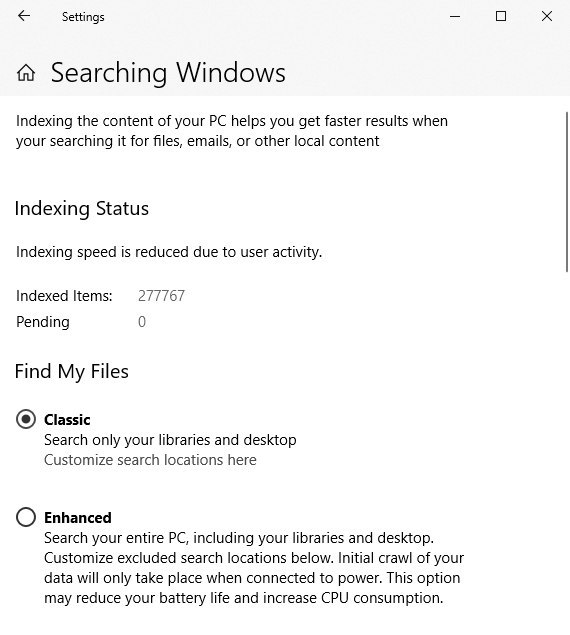Viewport: 570px width, 635px height.
Task: Click the Indexing Status section heading
Action: (x=82, y=209)
